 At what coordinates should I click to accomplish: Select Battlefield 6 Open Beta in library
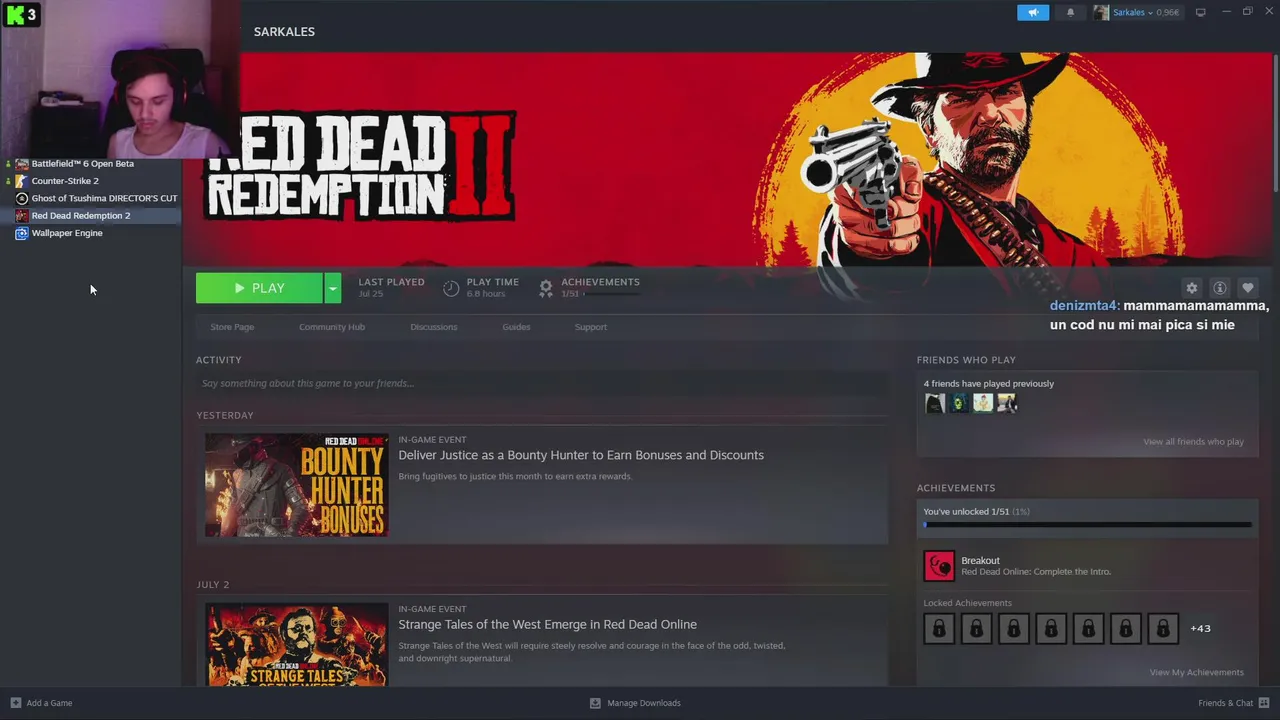point(82,163)
